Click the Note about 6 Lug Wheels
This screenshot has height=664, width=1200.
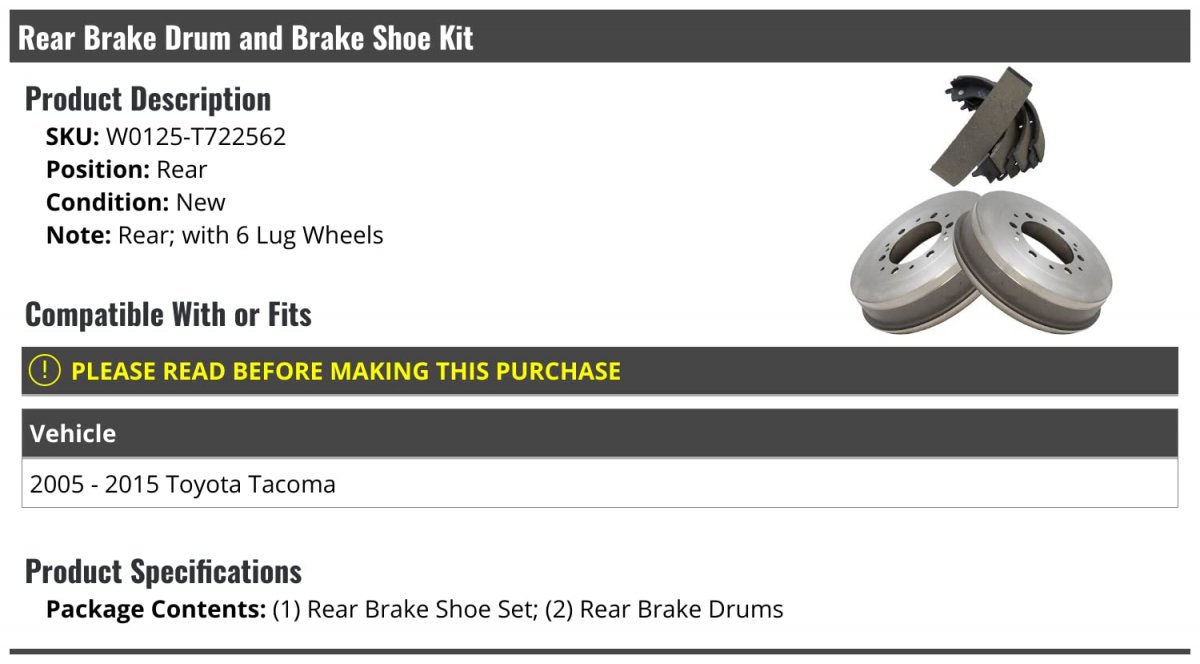tap(251, 236)
